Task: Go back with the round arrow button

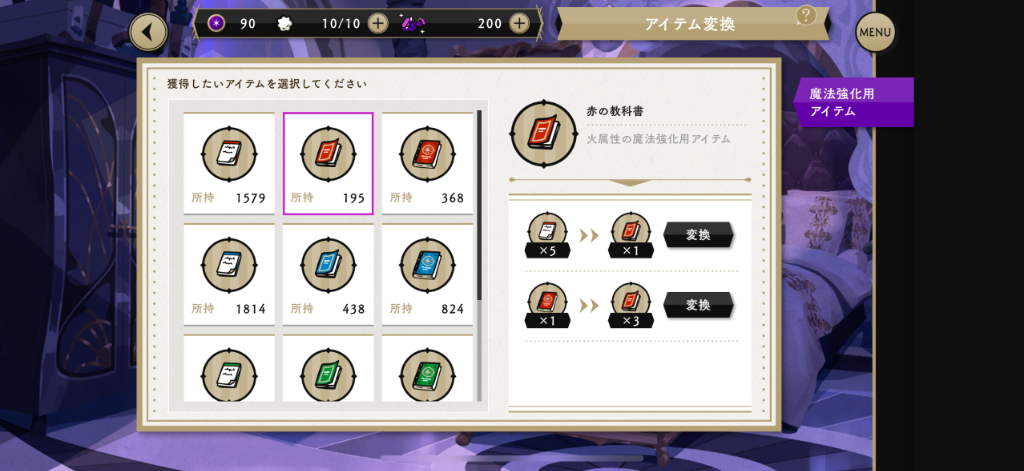Action: pyautogui.click(x=148, y=32)
